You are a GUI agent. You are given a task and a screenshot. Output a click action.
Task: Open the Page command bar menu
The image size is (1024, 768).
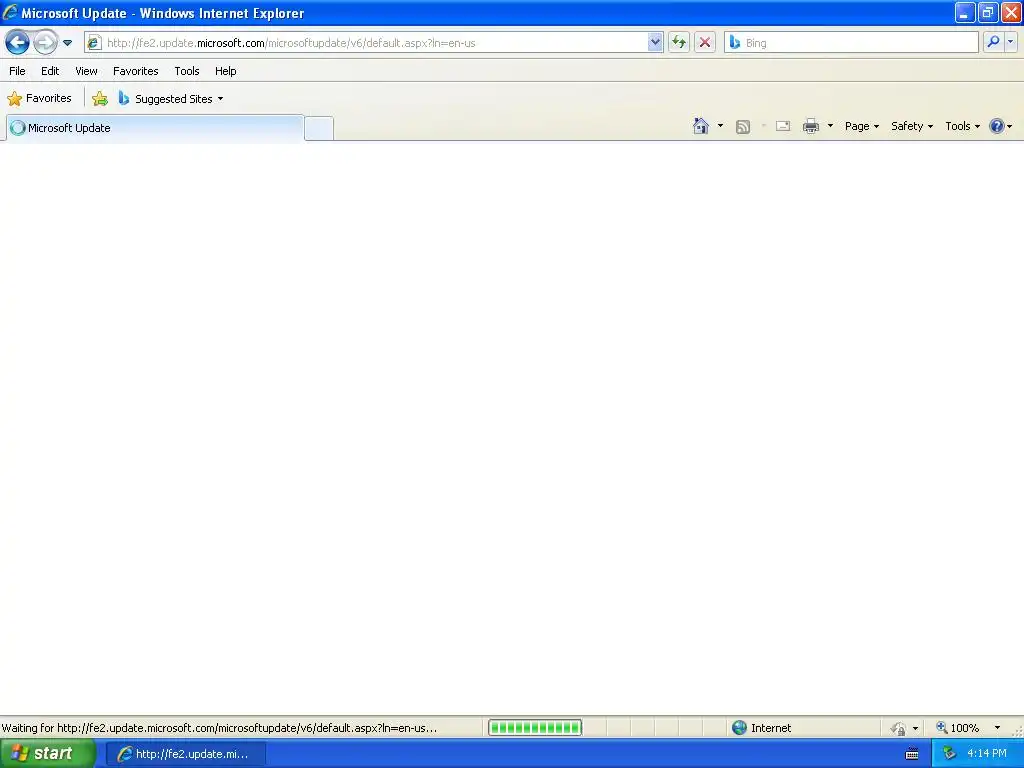coord(862,126)
